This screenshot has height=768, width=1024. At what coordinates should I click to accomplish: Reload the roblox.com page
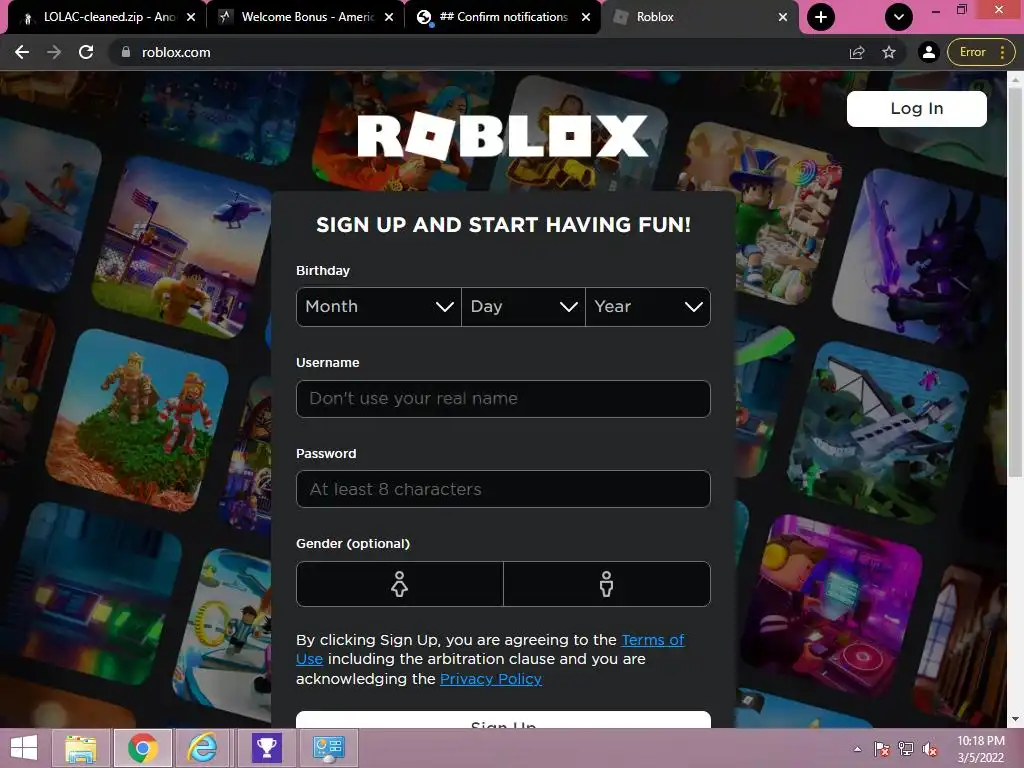tap(86, 52)
